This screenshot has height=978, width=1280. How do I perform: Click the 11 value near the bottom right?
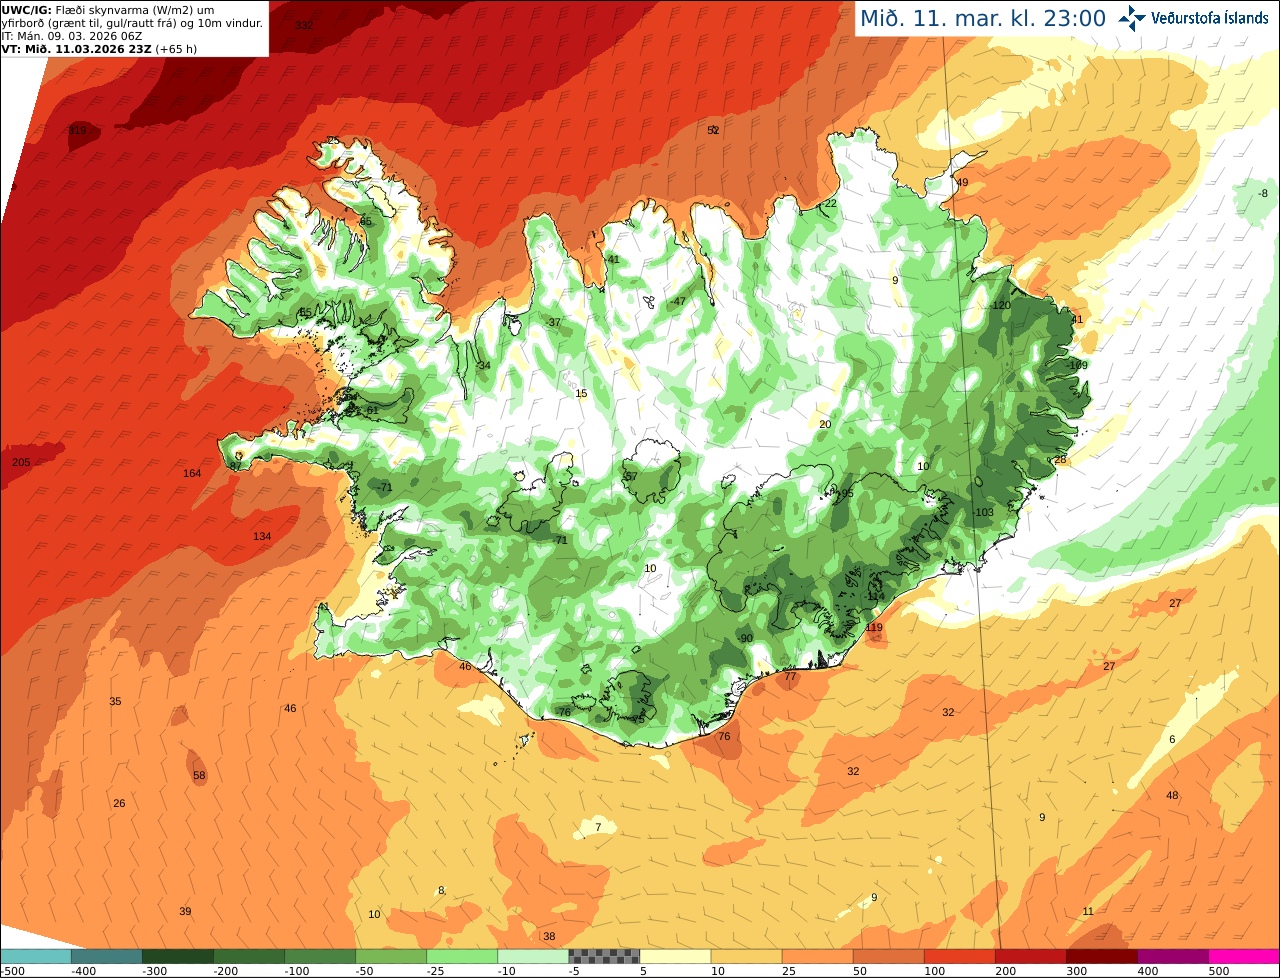click(x=1088, y=912)
